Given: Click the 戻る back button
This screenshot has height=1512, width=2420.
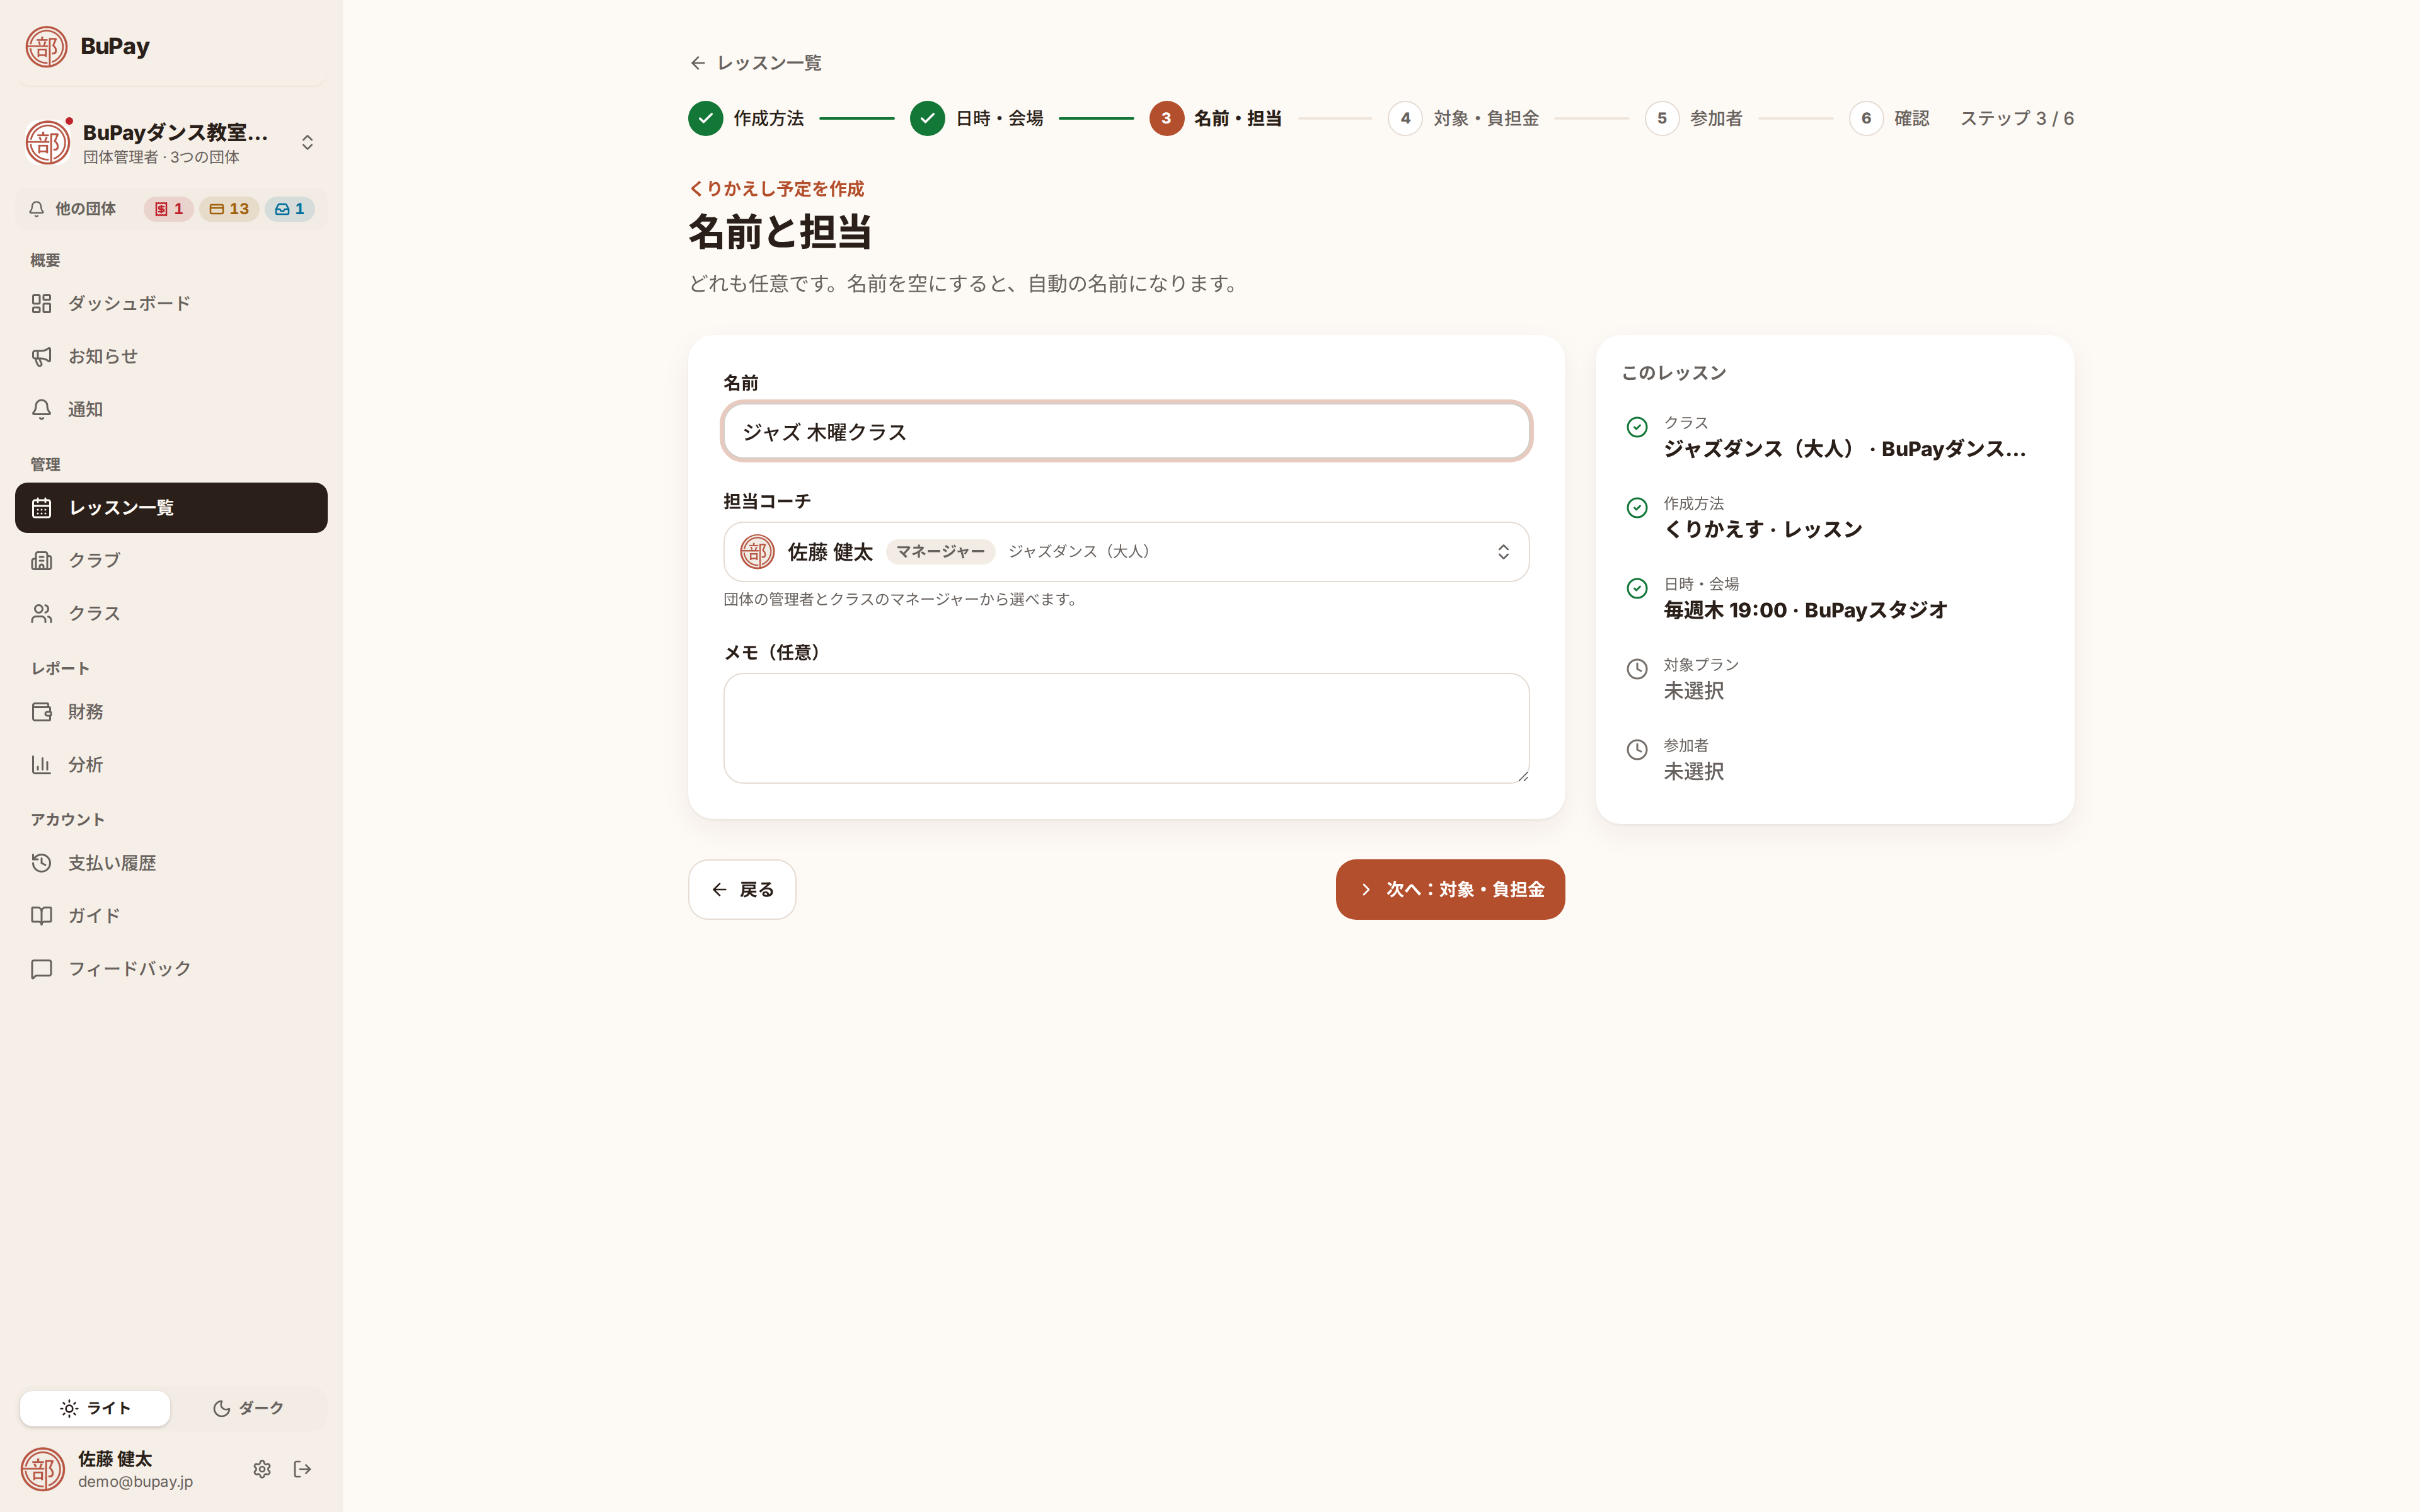Looking at the screenshot, I should pos(742,889).
